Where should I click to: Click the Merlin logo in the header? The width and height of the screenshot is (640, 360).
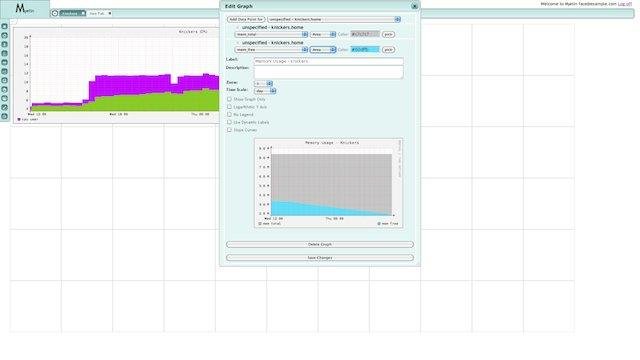[24, 9]
